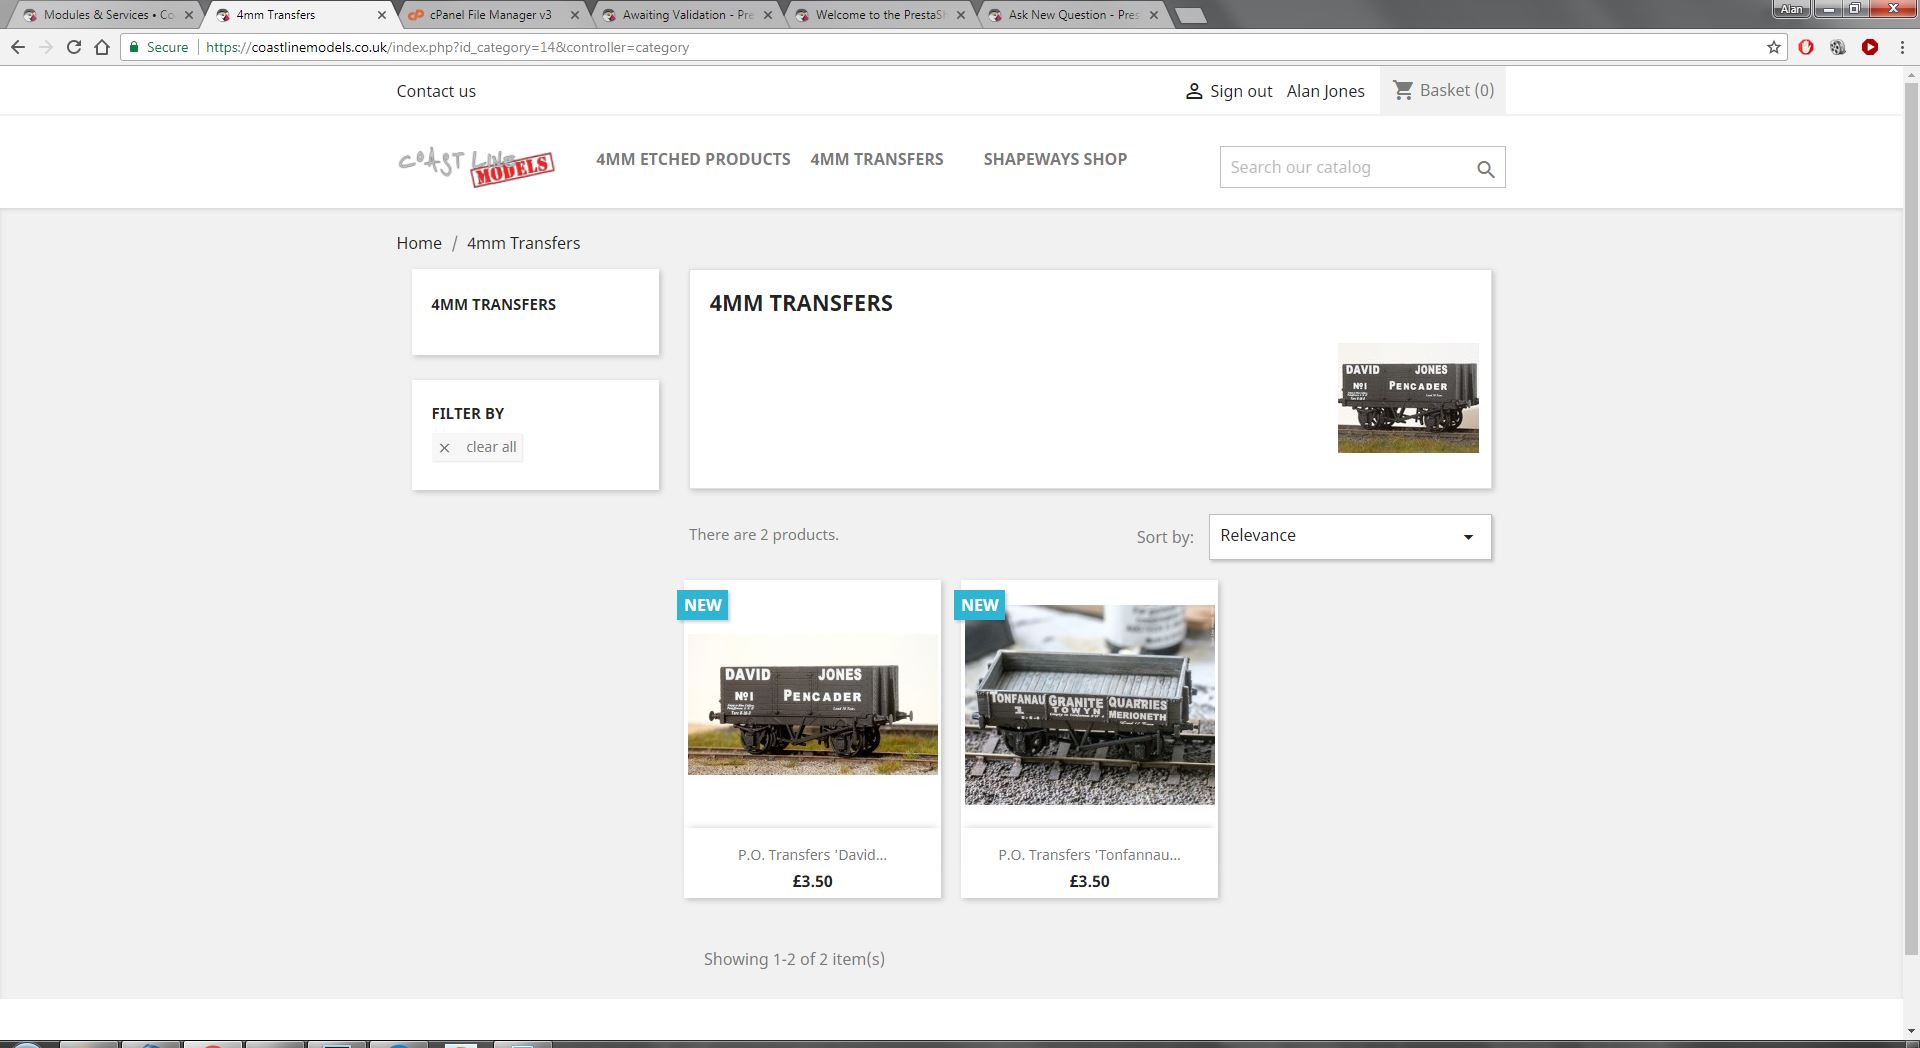Open David Jones wagon product thumbnail
Screen dimensions: 1920x1048
pyautogui.click(x=812, y=704)
